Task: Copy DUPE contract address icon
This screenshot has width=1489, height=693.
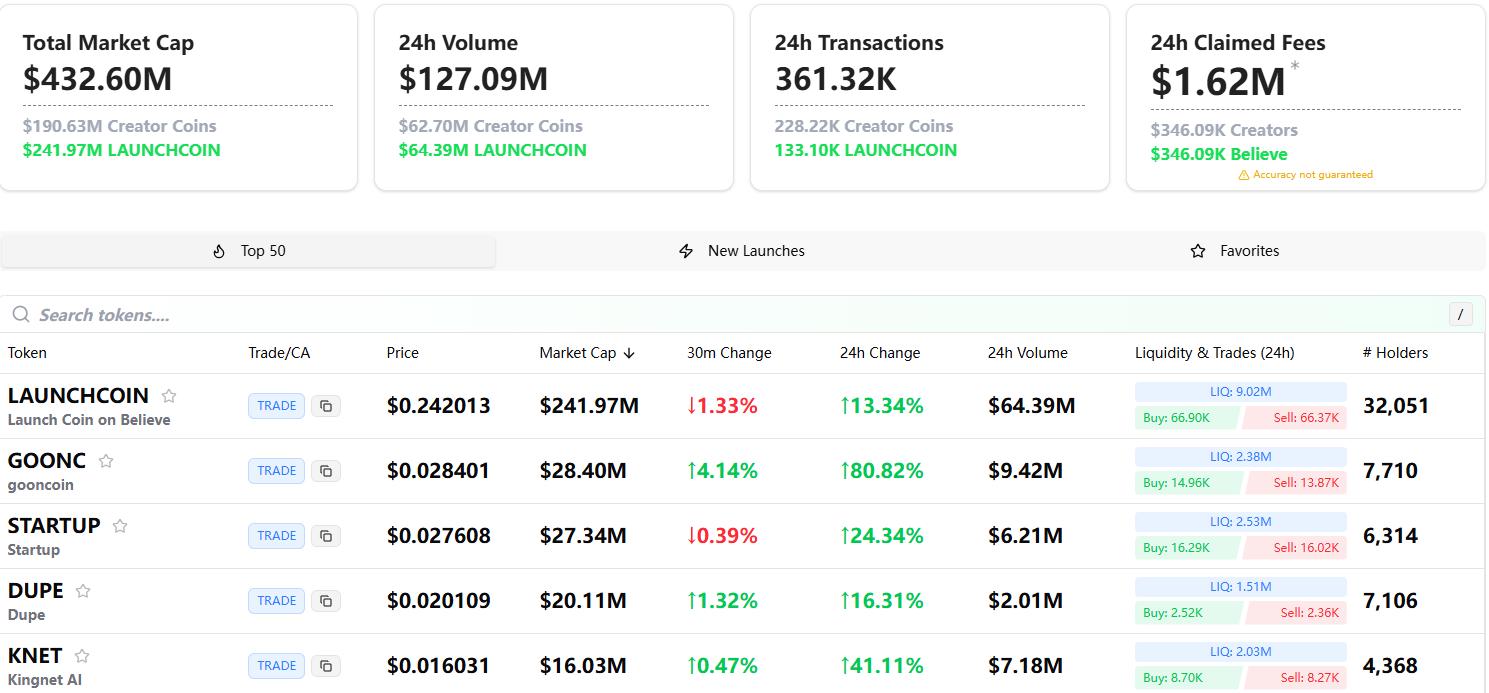Action: click(x=326, y=601)
